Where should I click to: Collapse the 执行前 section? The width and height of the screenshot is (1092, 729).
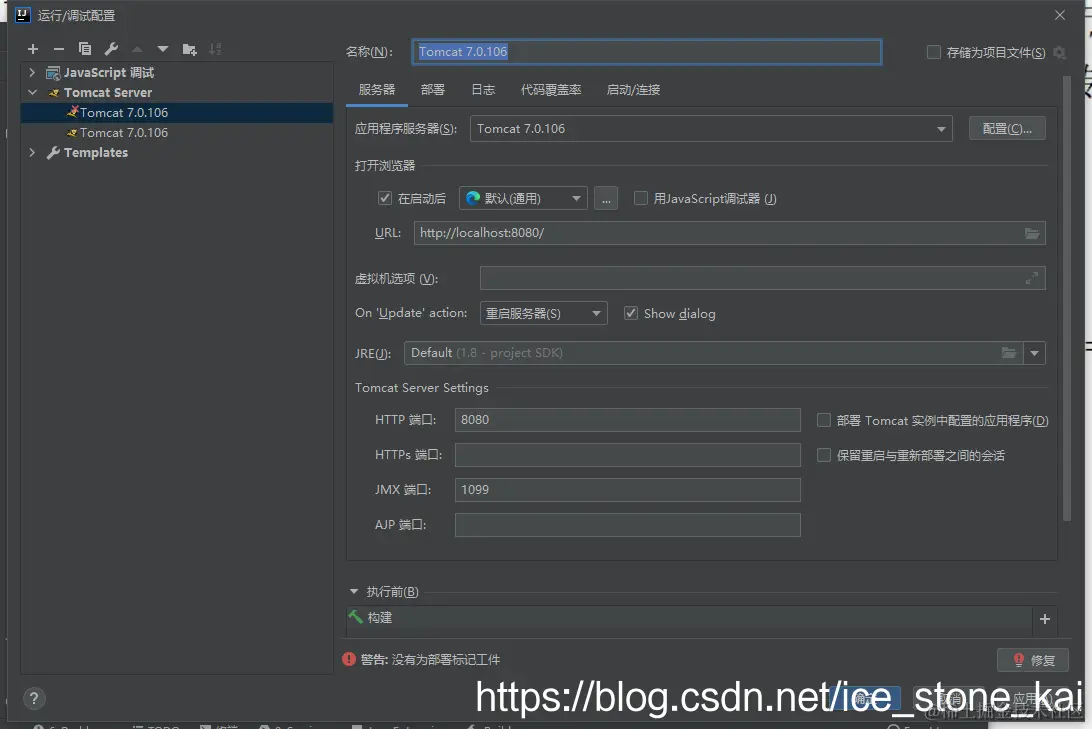354,592
